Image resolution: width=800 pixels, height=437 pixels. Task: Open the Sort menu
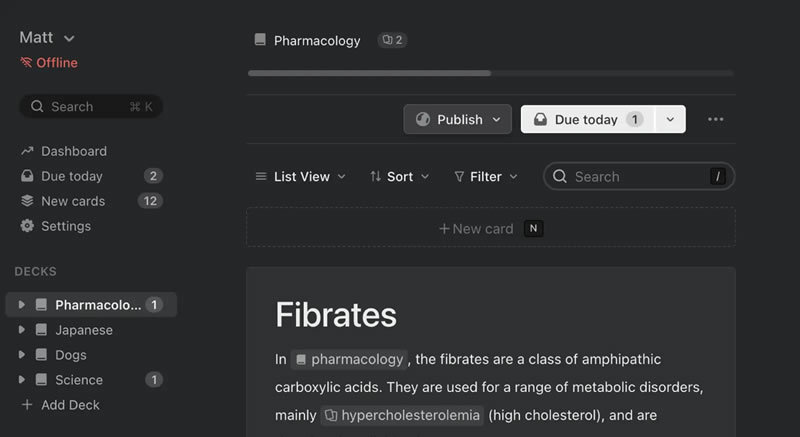point(399,176)
